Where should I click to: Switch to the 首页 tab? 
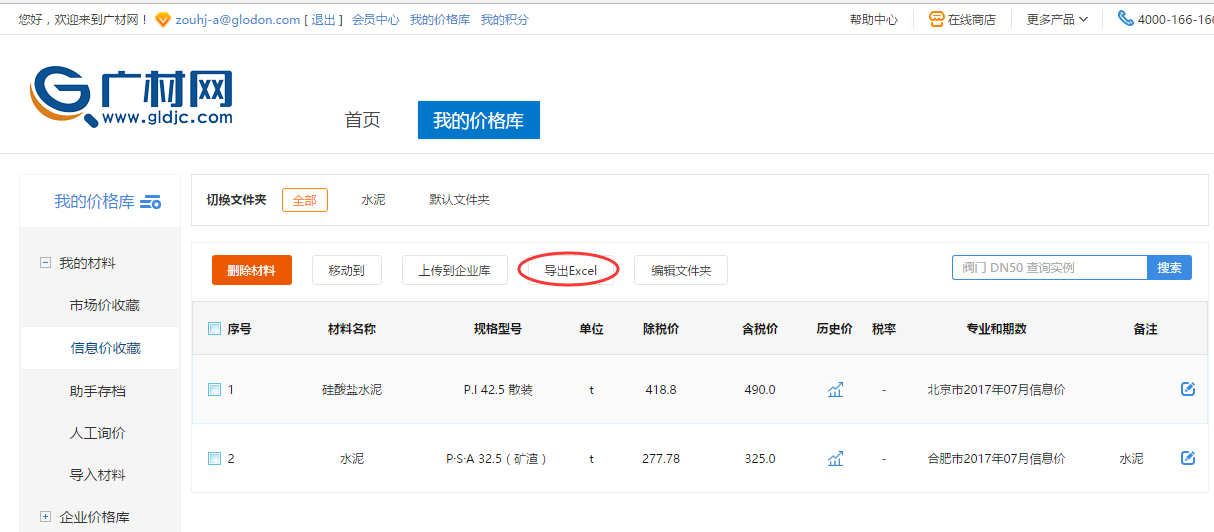tap(362, 120)
